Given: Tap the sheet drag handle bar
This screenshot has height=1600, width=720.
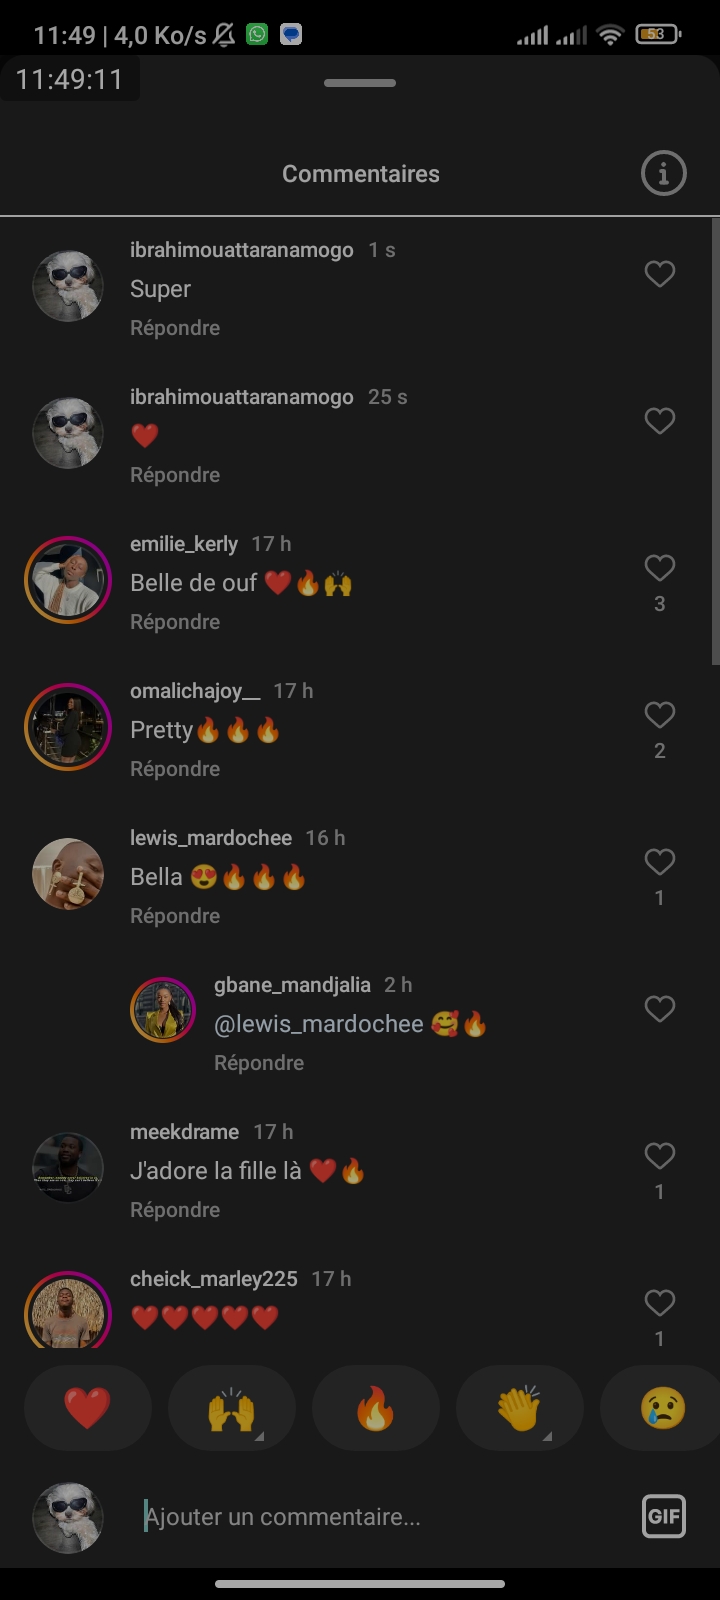Looking at the screenshot, I should (x=360, y=83).
